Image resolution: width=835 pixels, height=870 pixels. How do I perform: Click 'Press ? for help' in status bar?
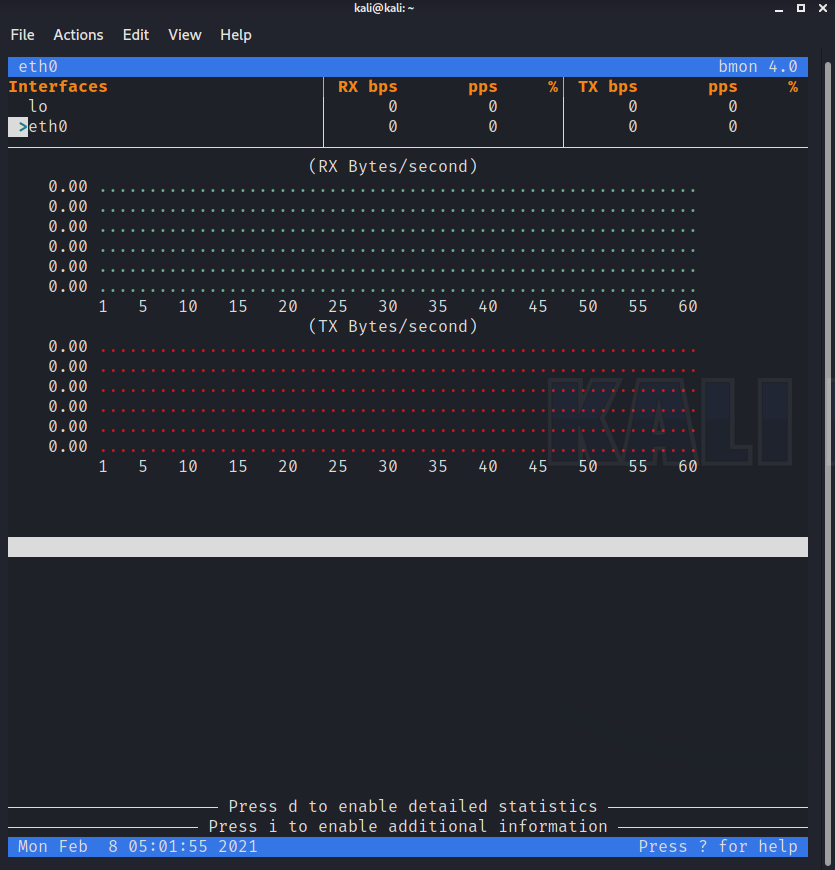pos(717,846)
